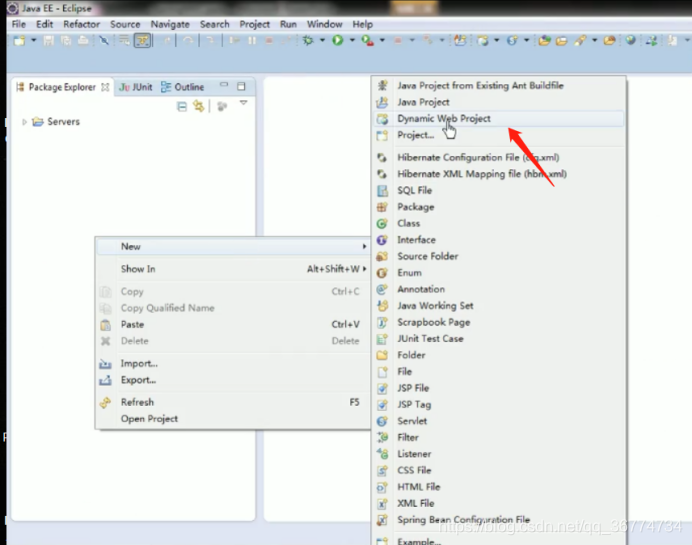Image resolution: width=692 pixels, height=545 pixels.
Task: Open the New wizard dropdown arrow
Action: point(34,41)
